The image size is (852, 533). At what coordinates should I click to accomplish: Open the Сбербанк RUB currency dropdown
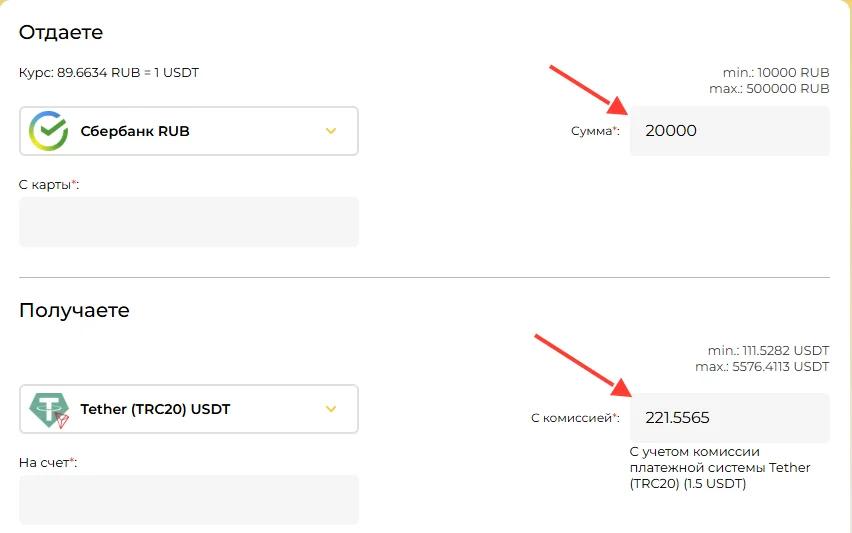click(x=189, y=131)
